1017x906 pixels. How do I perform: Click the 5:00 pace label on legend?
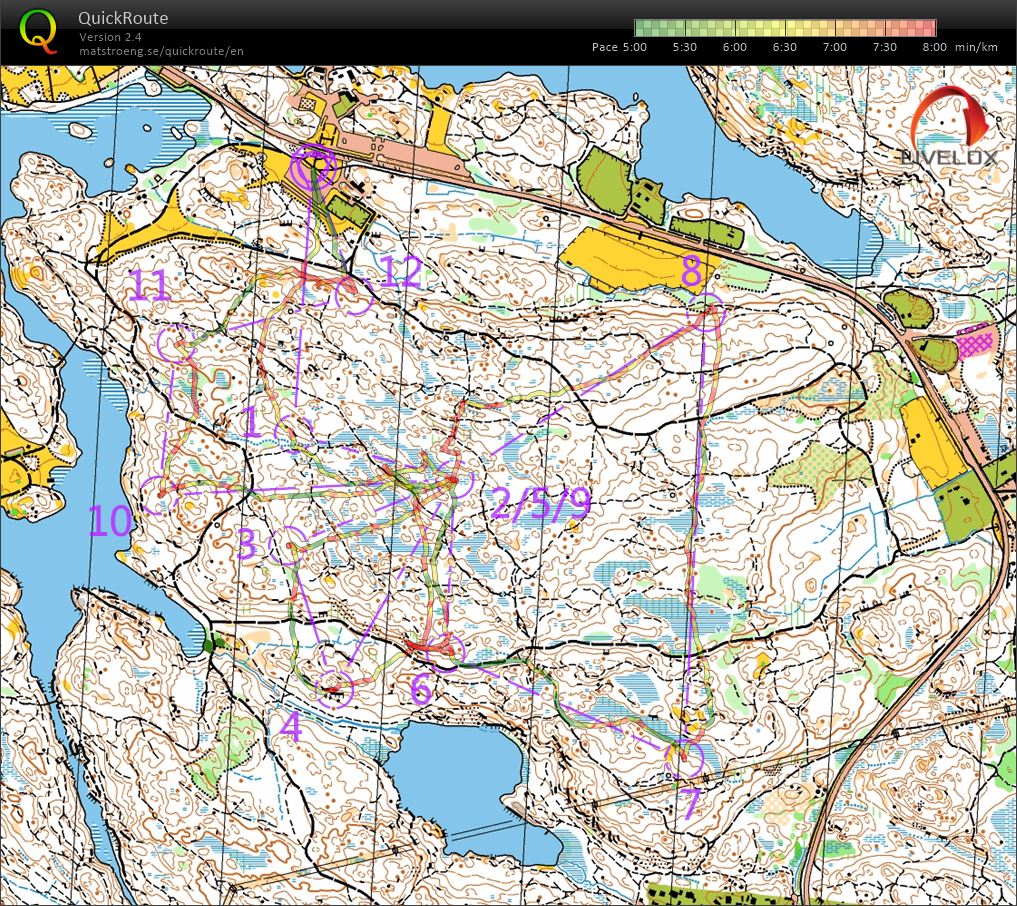pyautogui.click(x=634, y=47)
